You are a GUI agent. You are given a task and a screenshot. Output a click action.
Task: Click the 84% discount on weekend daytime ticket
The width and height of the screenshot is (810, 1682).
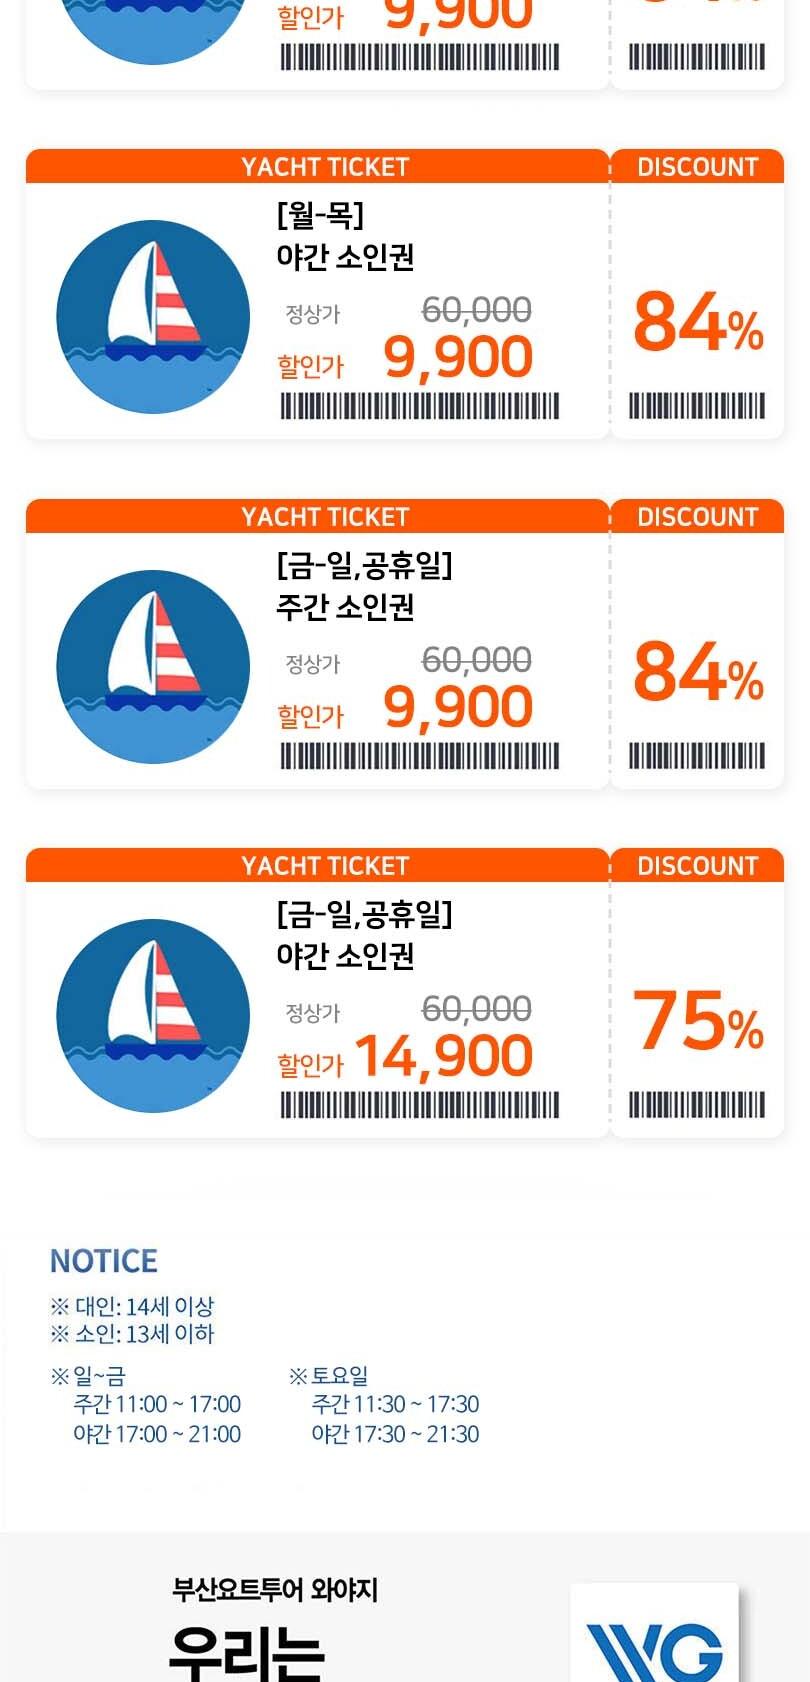pos(698,672)
